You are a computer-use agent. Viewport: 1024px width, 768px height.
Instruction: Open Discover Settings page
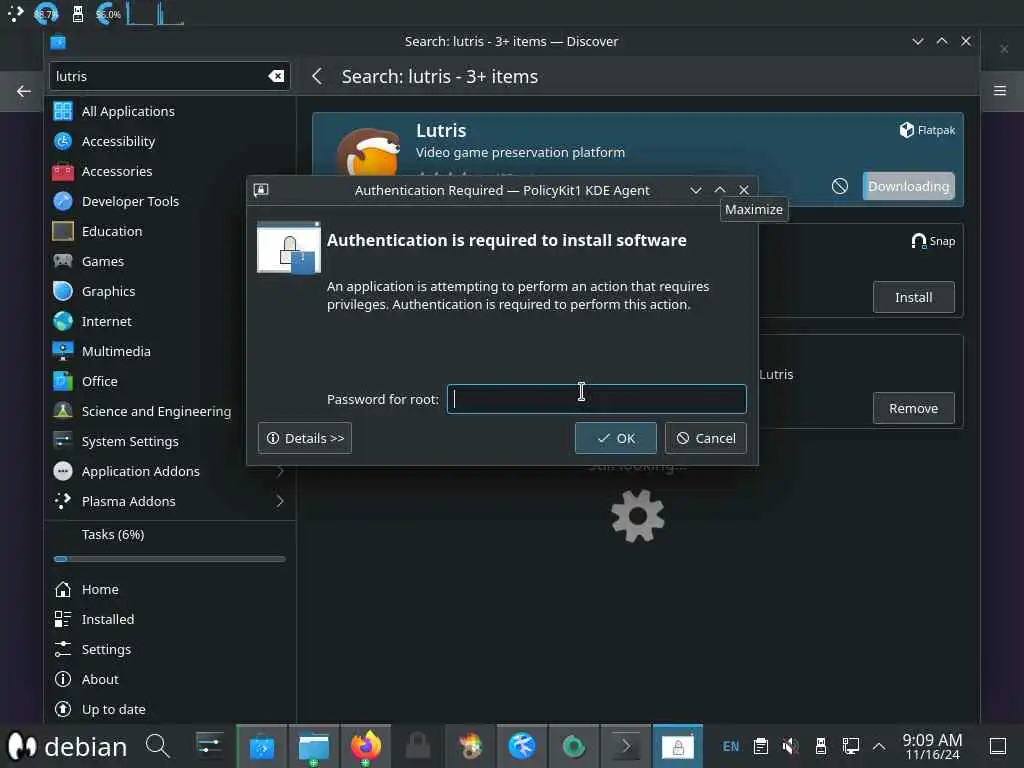(170, 650)
